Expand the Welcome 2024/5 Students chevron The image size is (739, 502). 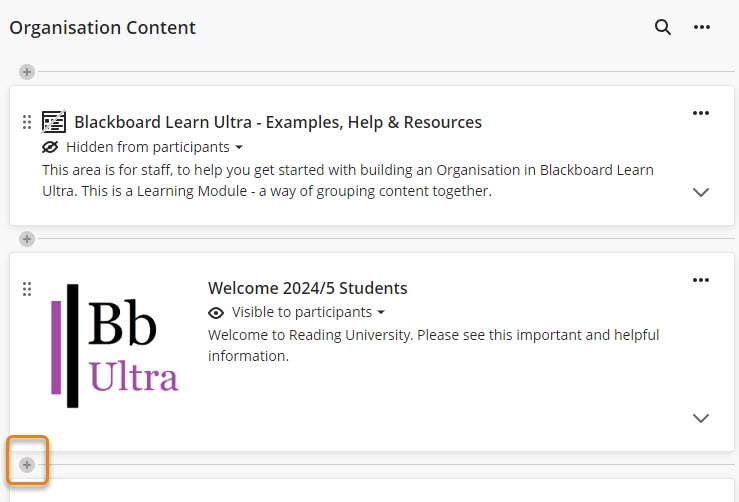701,418
